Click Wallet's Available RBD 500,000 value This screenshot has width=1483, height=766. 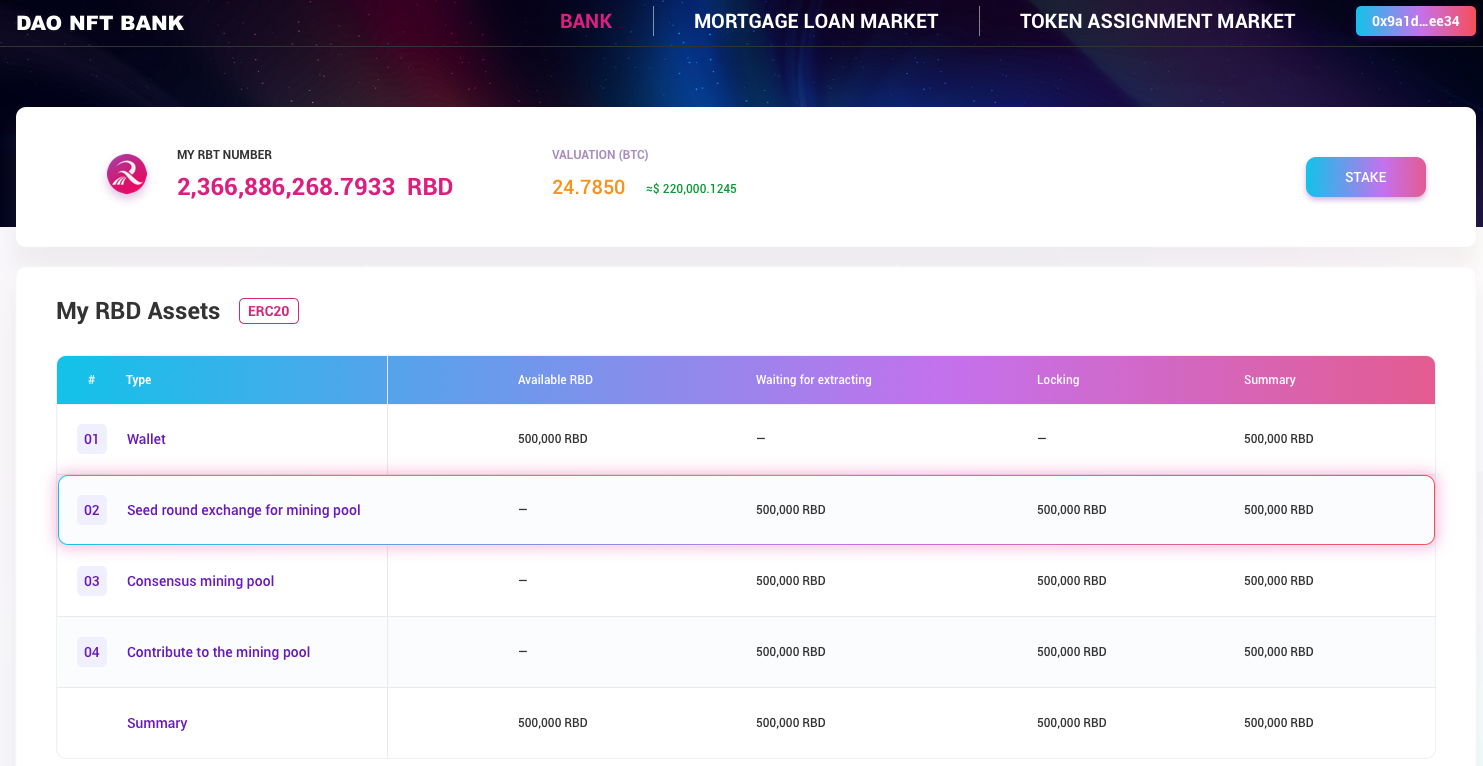tap(553, 439)
